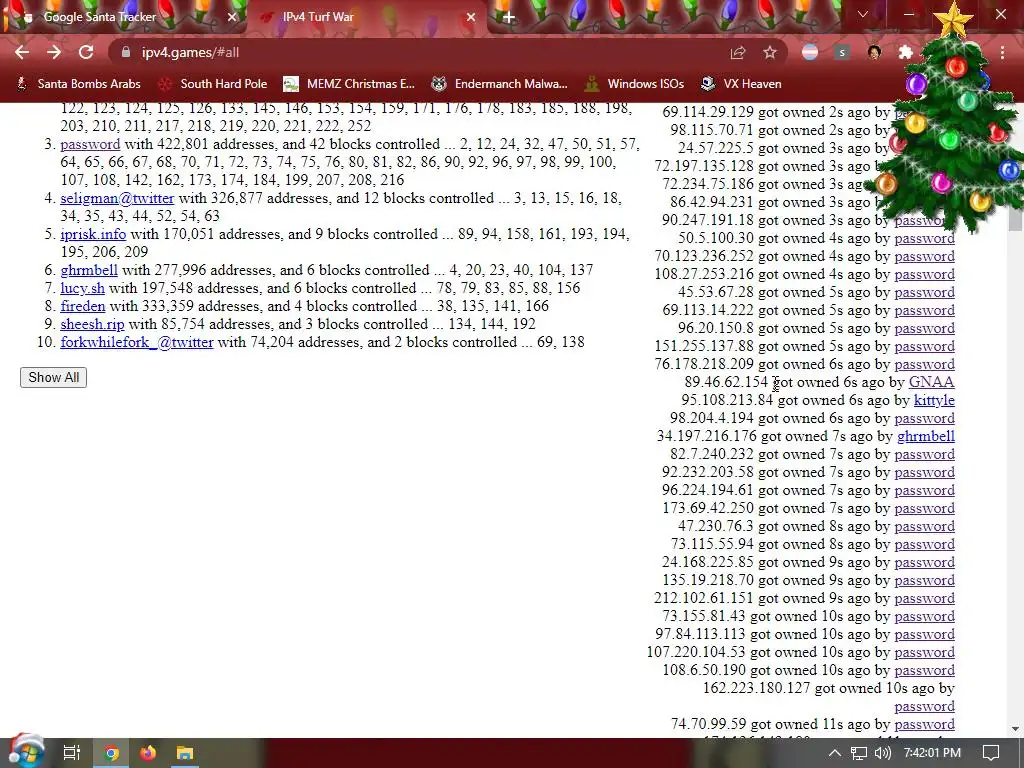
Task: Click the Windows ISOs bookmark favicon
Action: tap(592, 84)
